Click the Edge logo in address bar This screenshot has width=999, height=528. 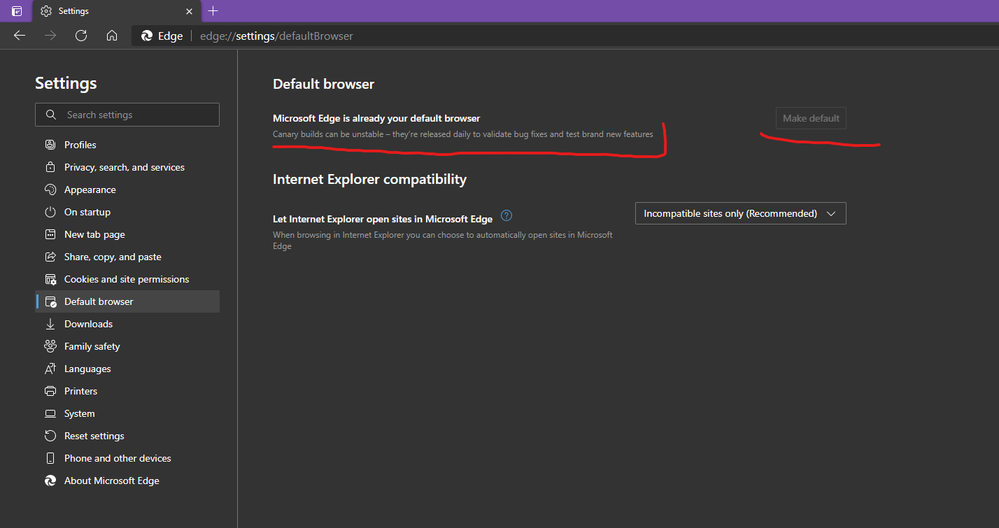pyautogui.click(x=147, y=36)
